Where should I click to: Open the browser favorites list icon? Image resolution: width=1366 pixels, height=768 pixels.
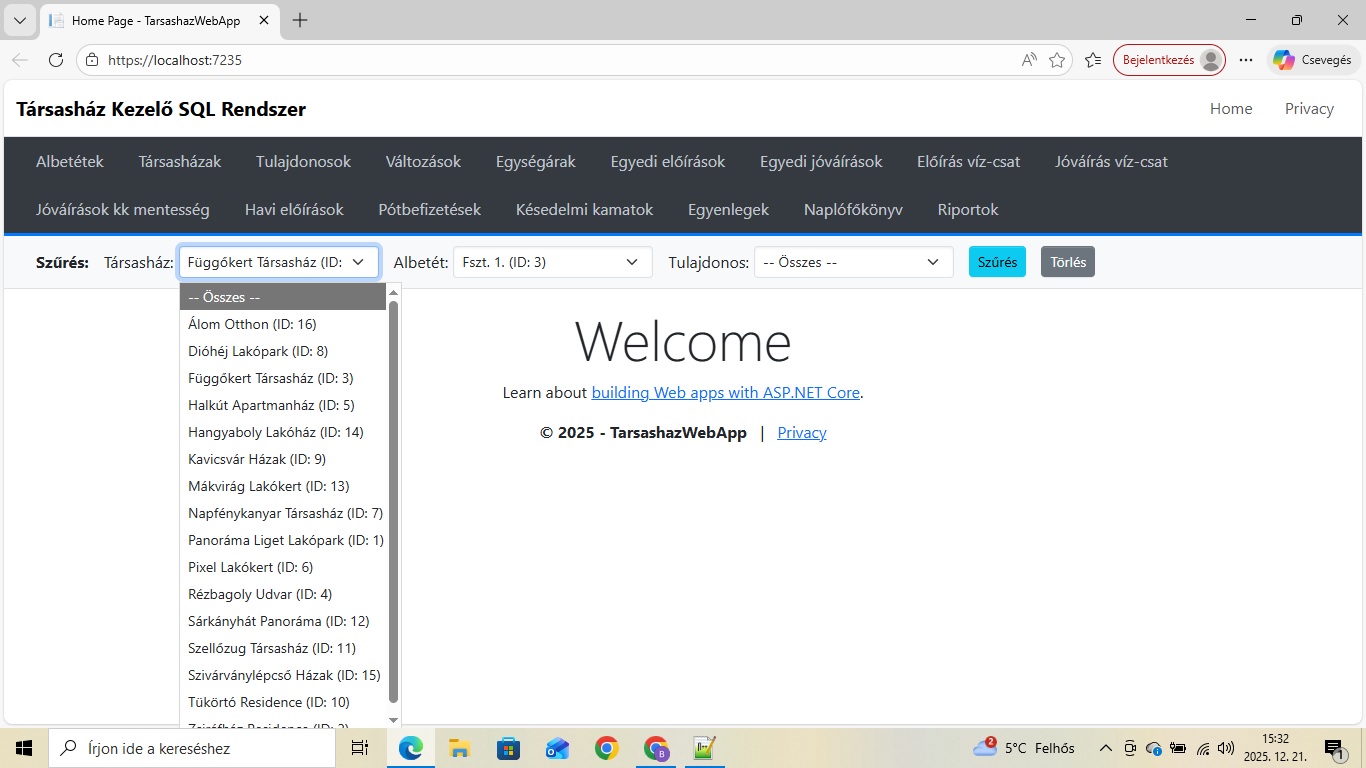(x=1093, y=60)
